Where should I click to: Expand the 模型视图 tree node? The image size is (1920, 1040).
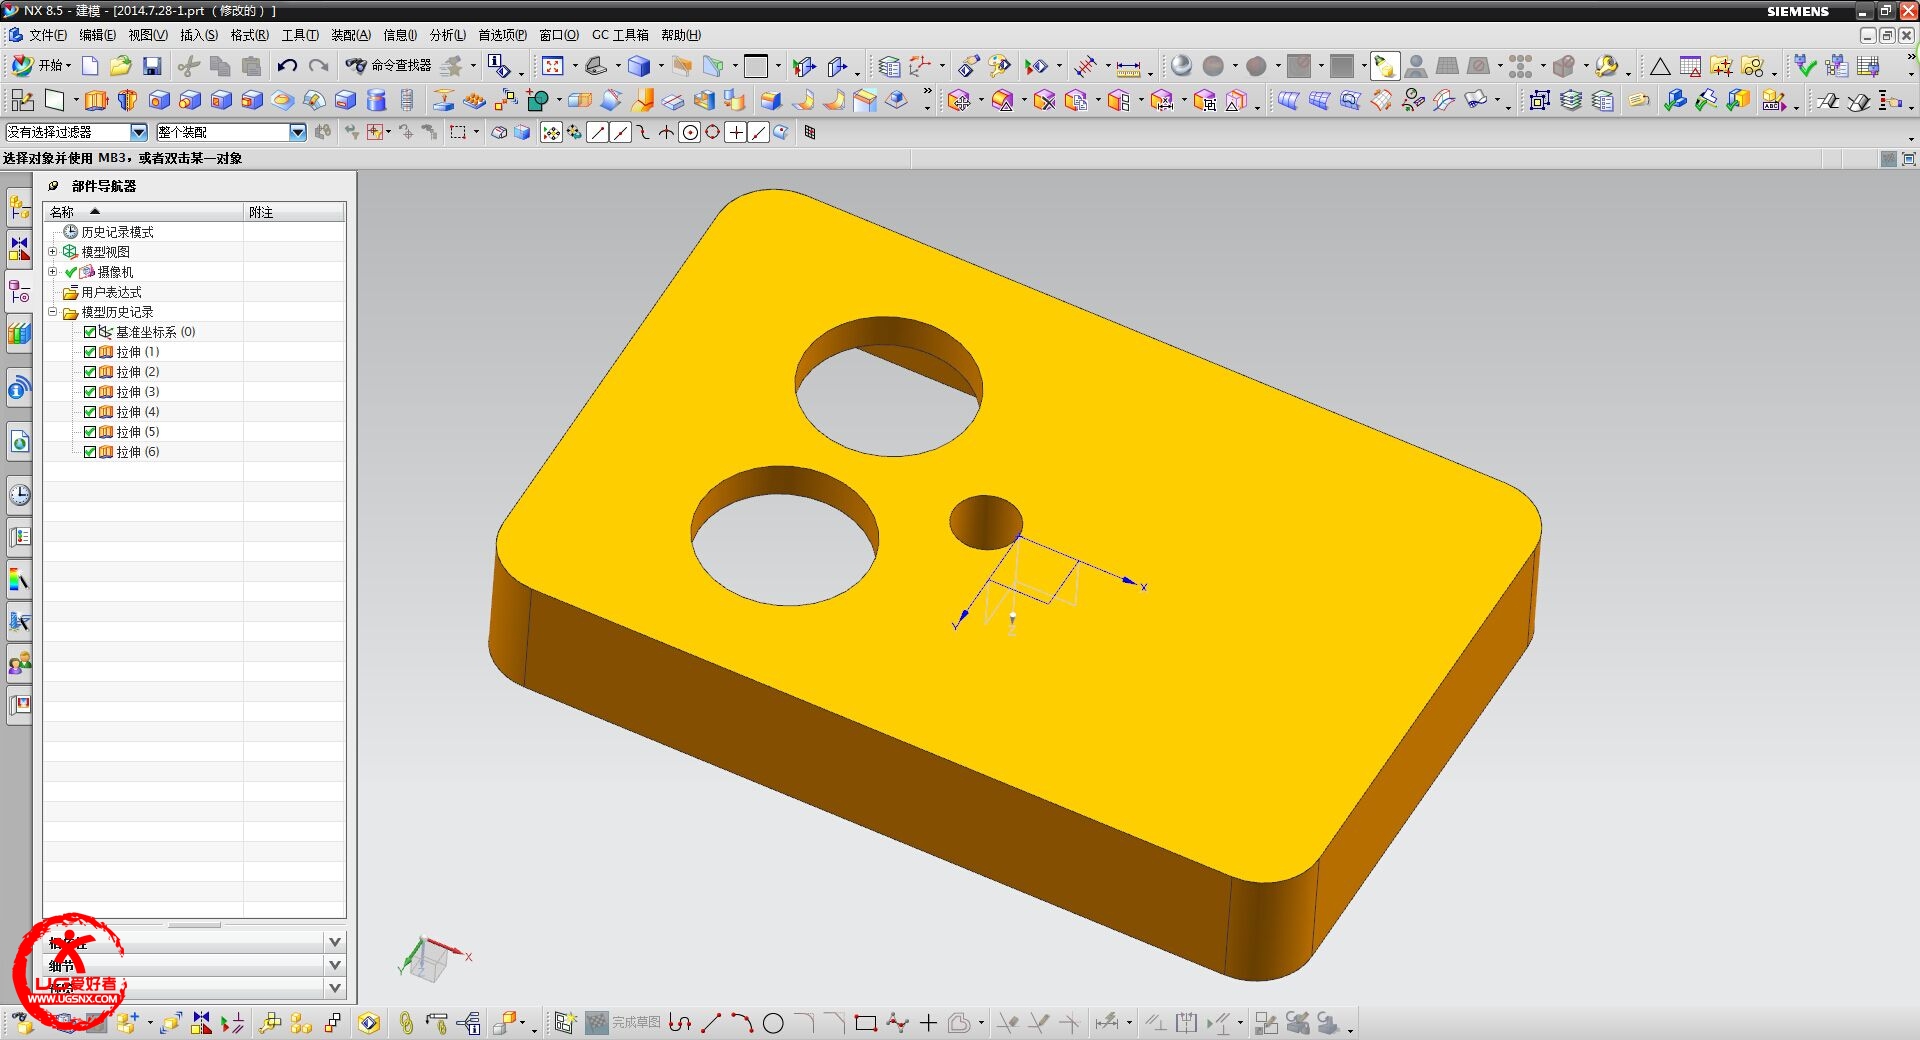click(x=53, y=252)
